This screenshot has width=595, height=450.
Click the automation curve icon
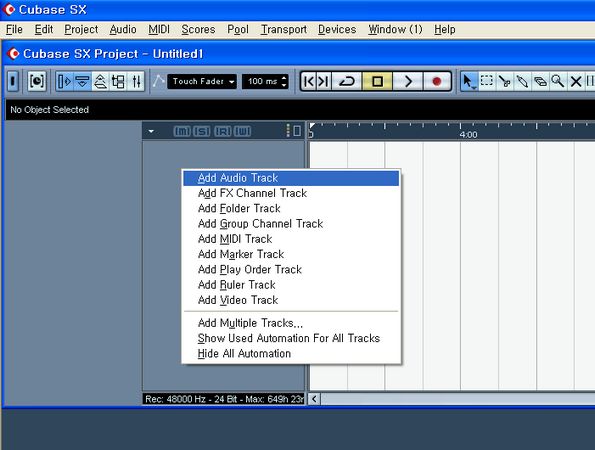click(159, 81)
